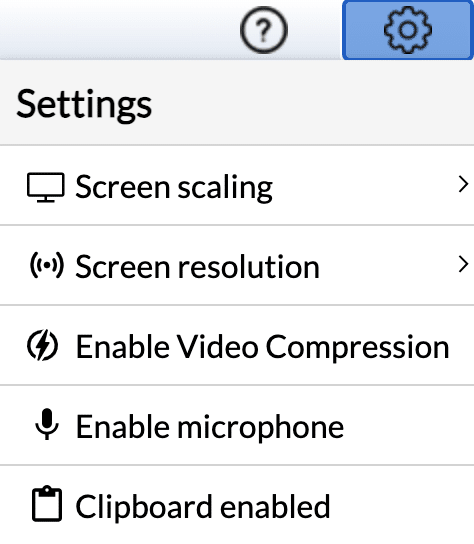Expand Screen scaling with its right chevron

point(463,184)
